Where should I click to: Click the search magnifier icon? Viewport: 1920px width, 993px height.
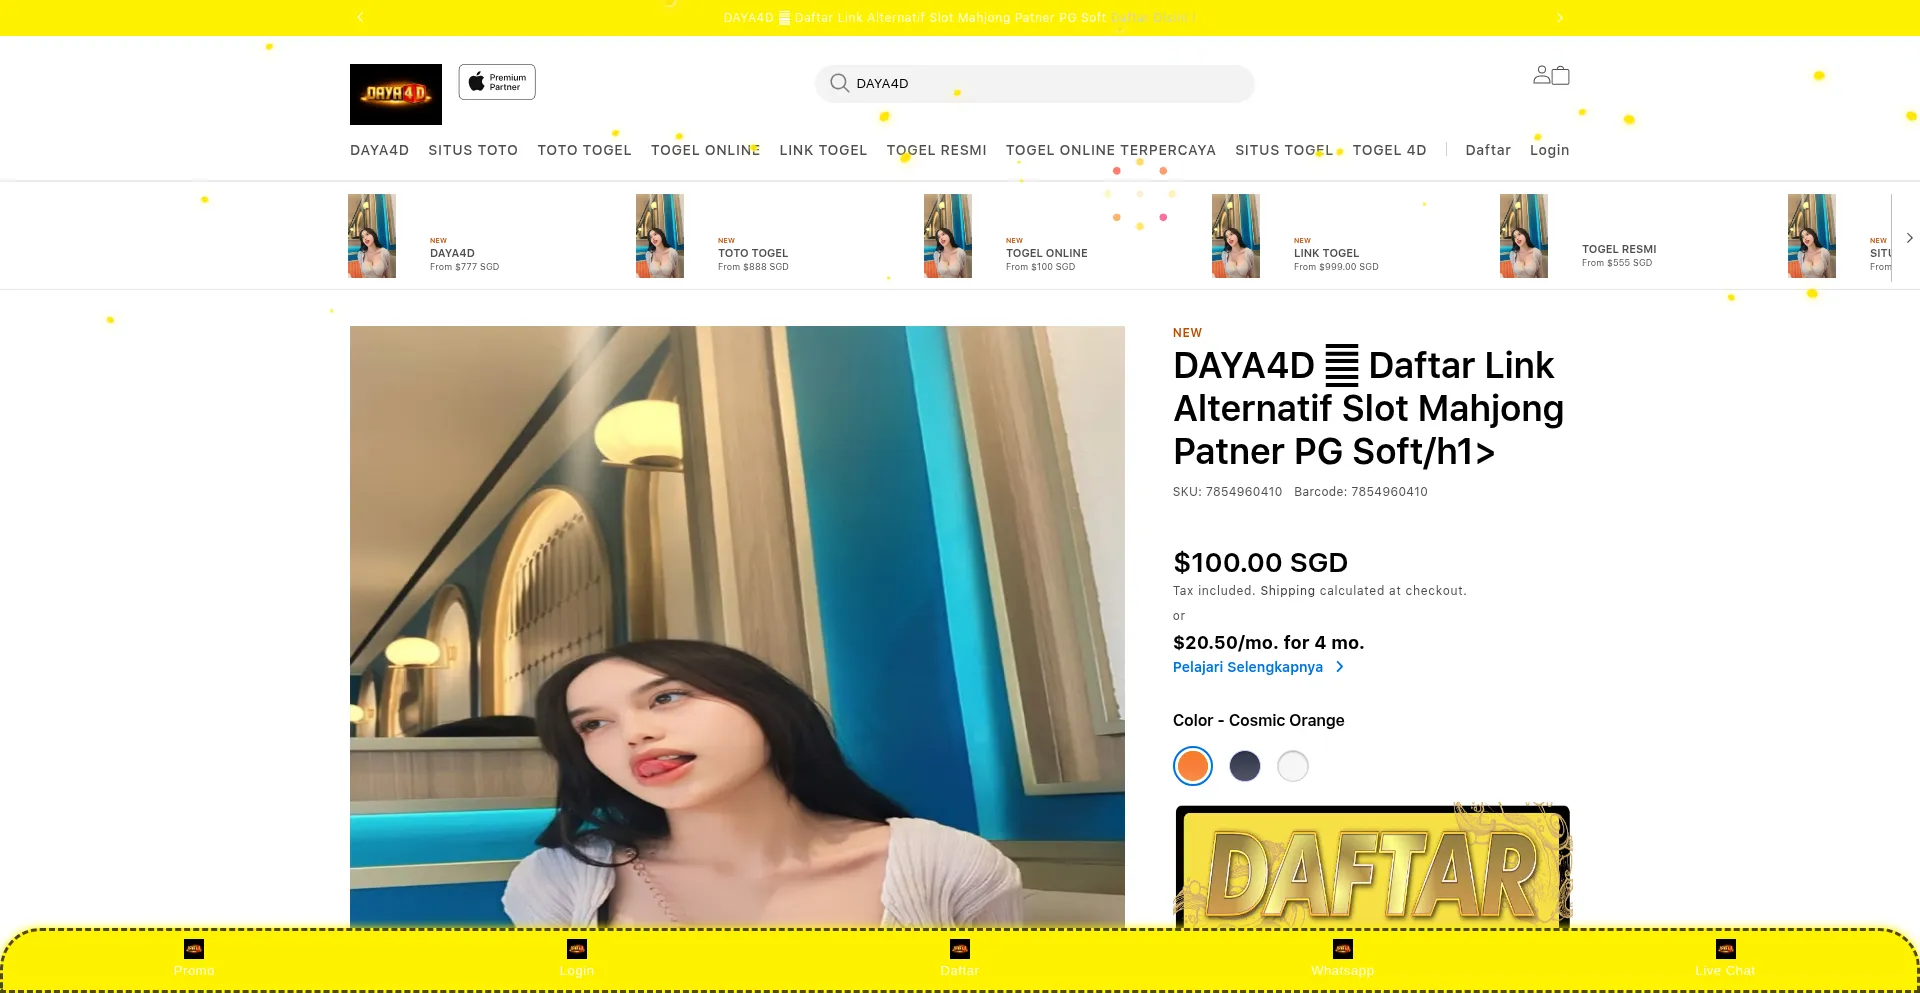point(840,83)
